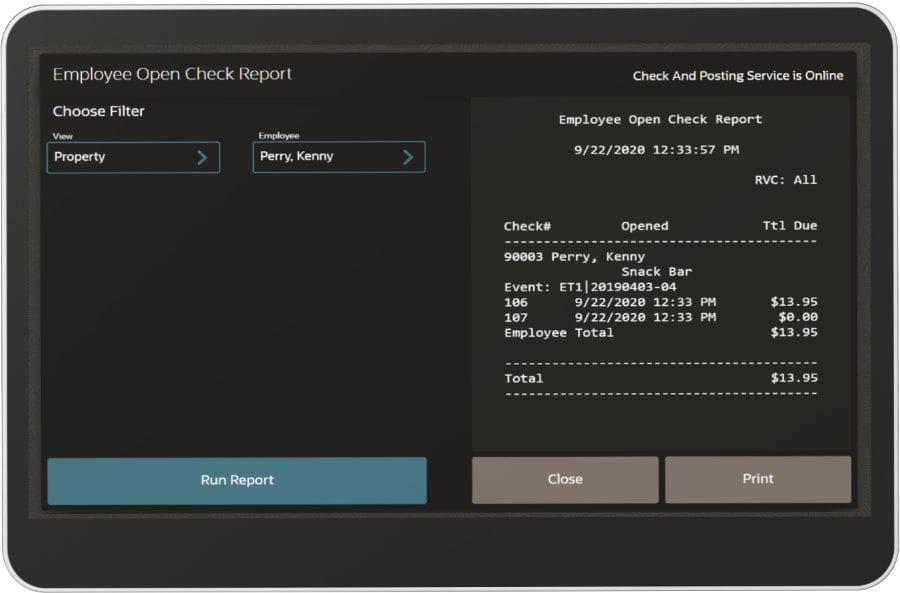This screenshot has width=900, height=593.
Task: Select check 107 row in the report
Action: coord(661,317)
